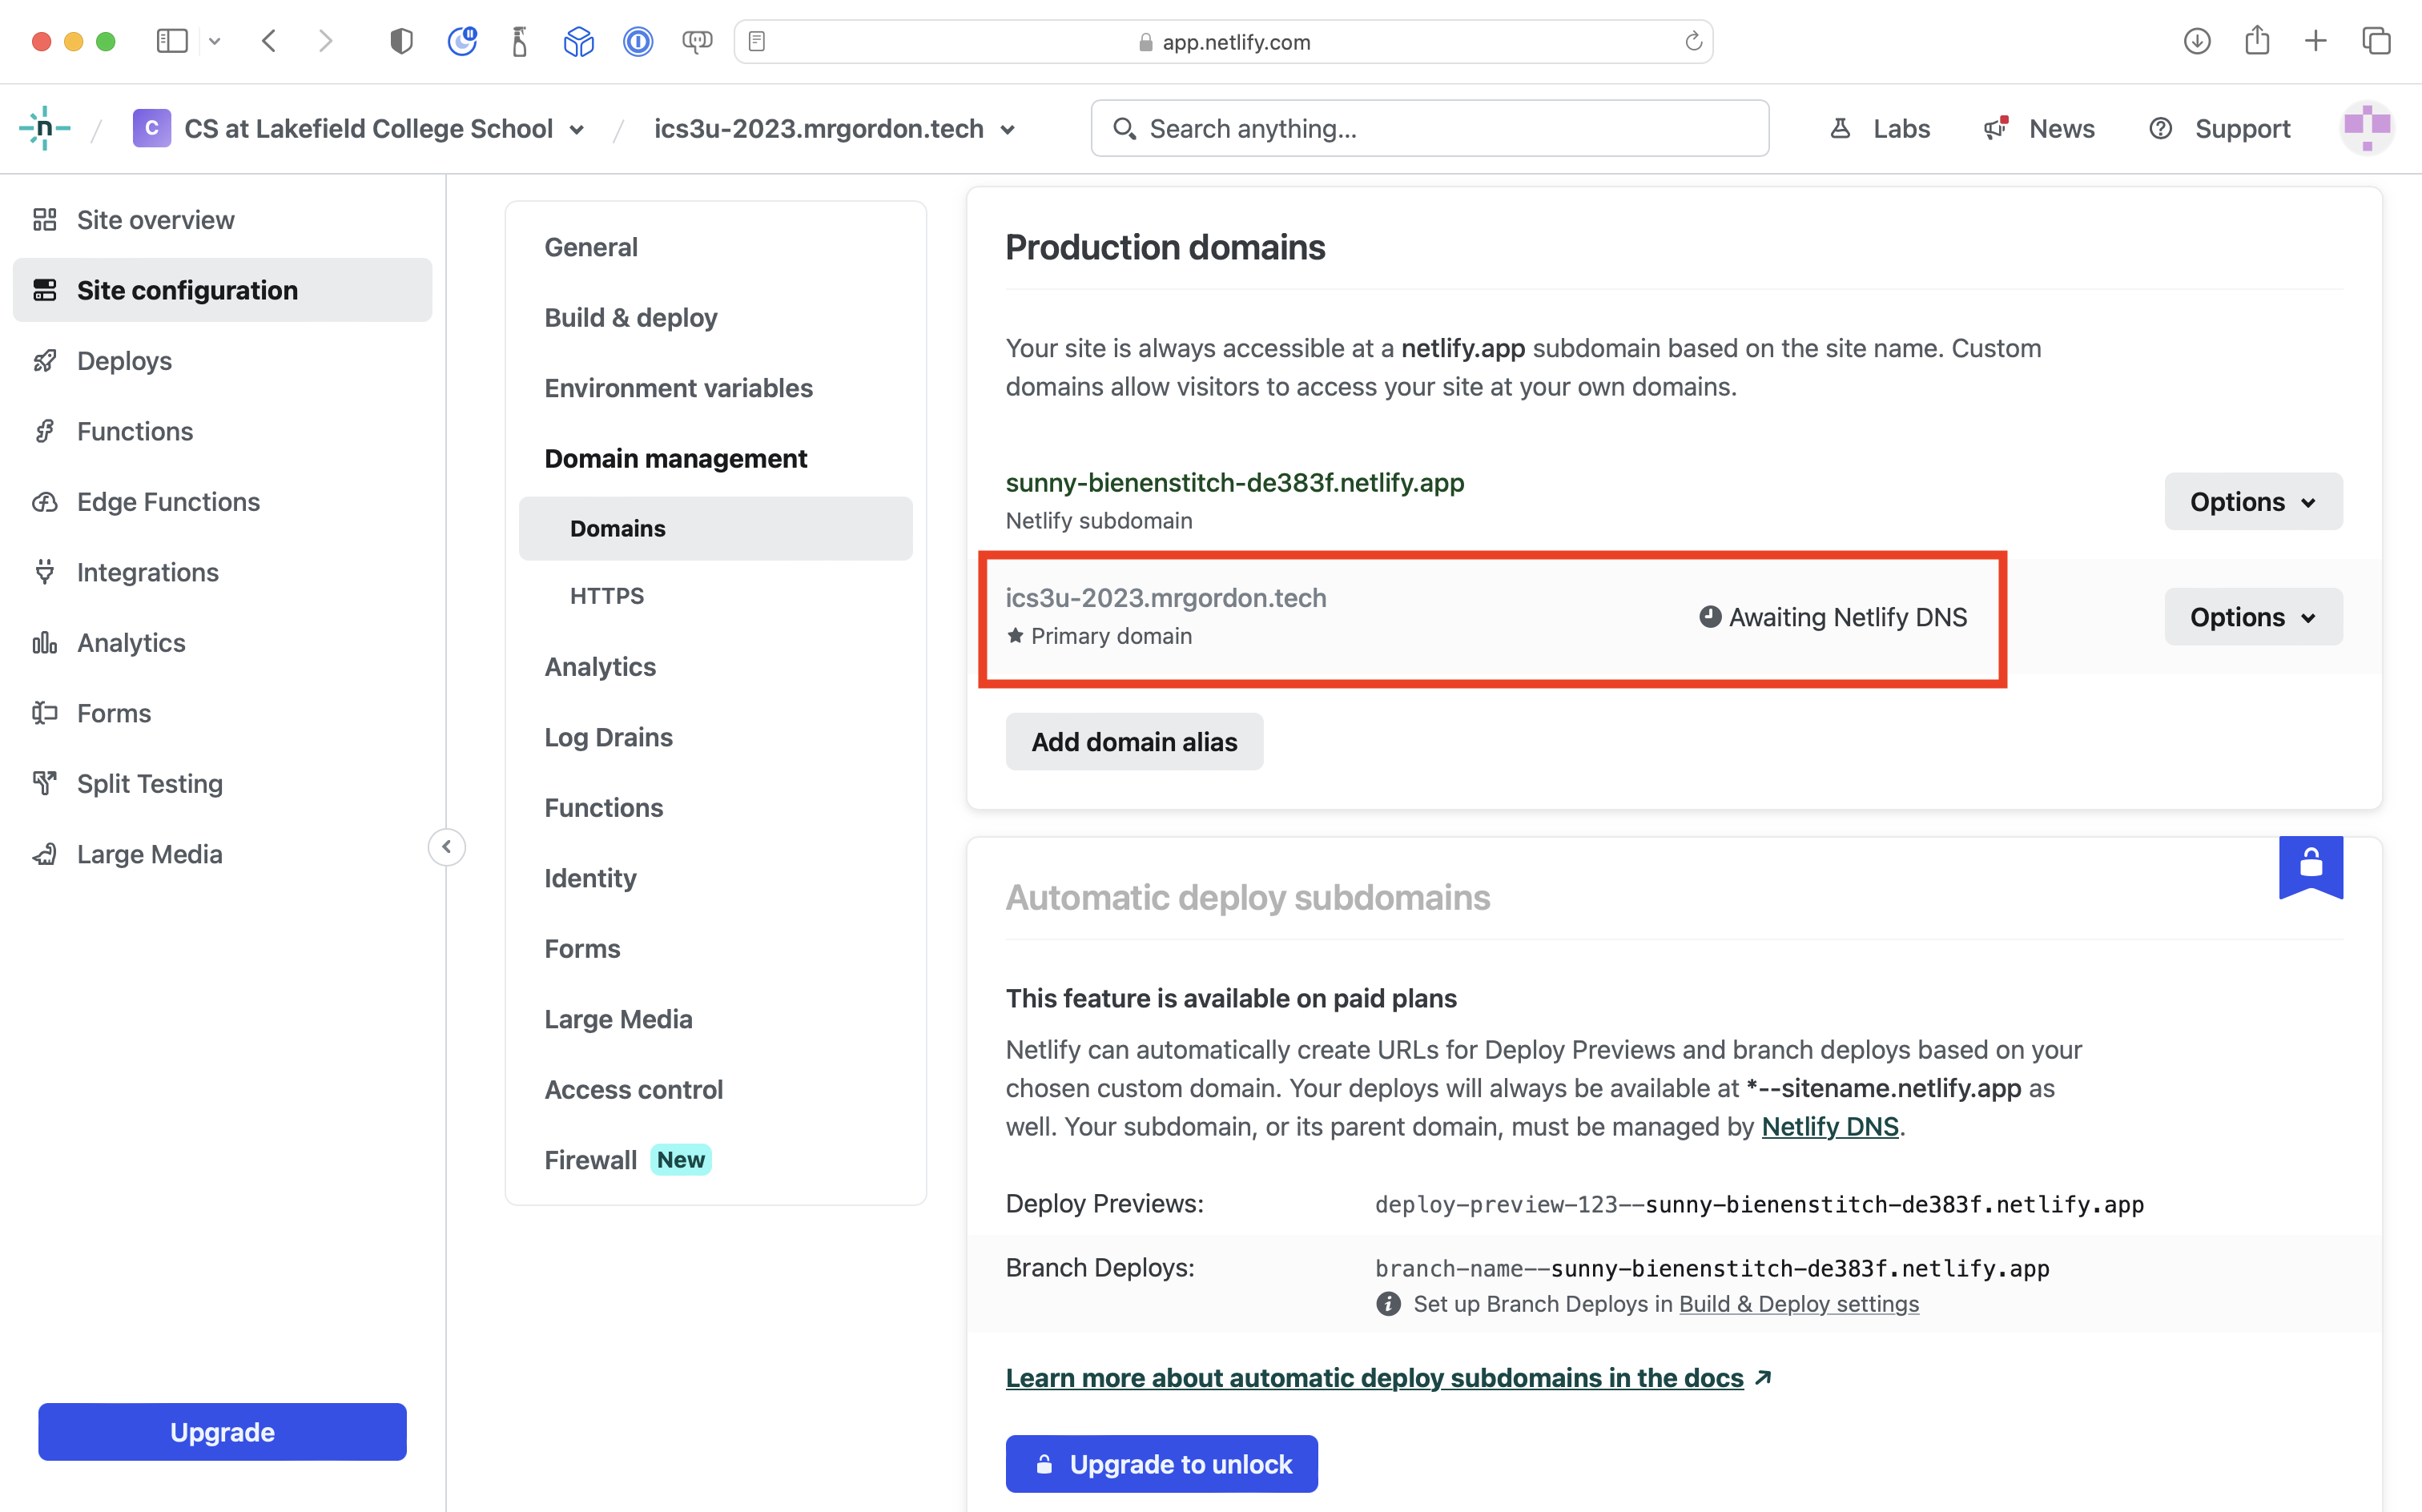Click the spray bottle extension icon
The height and width of the screenshot is (1512, 2422).
pyautogui.click(x=520, y=41)
